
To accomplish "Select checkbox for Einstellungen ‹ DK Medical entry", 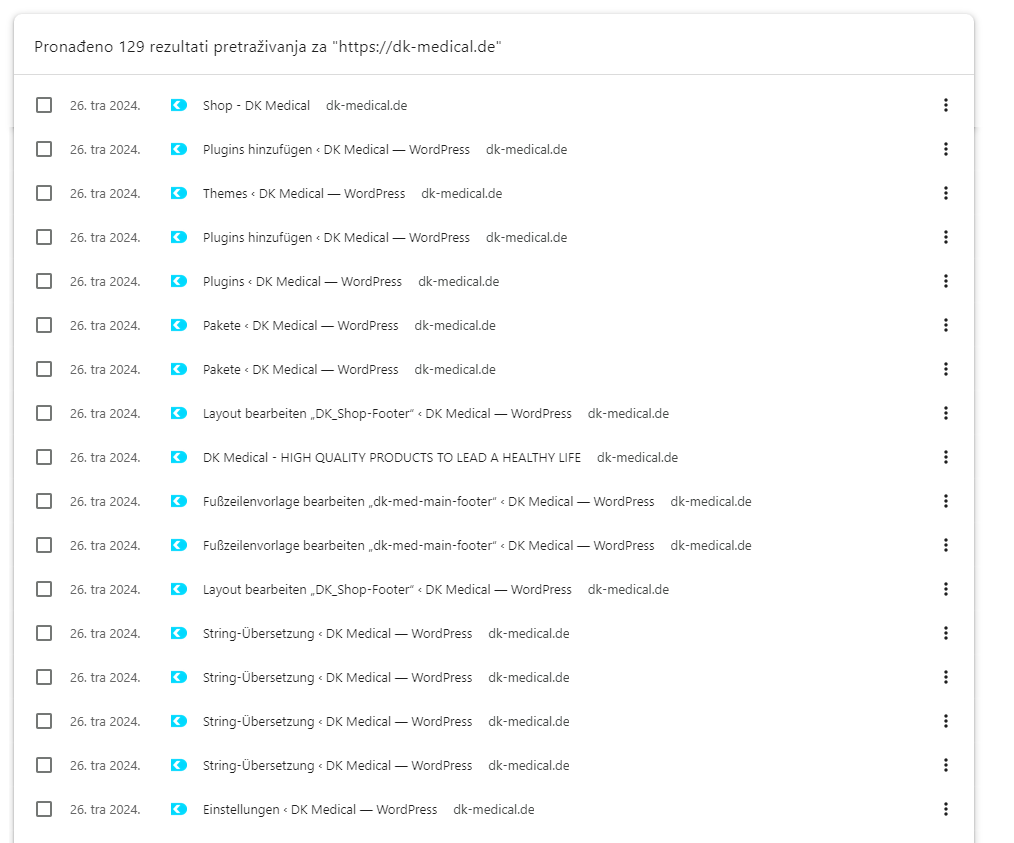I will (44, 809).
